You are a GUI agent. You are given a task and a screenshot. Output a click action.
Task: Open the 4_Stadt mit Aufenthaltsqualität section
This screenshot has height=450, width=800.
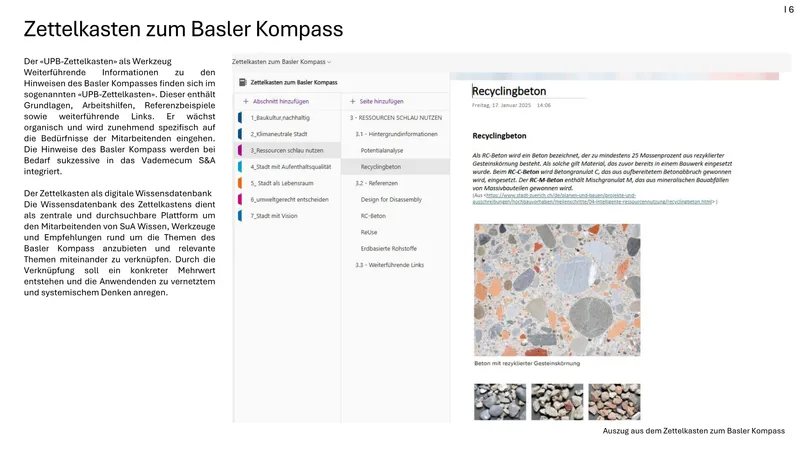(290, 167)
